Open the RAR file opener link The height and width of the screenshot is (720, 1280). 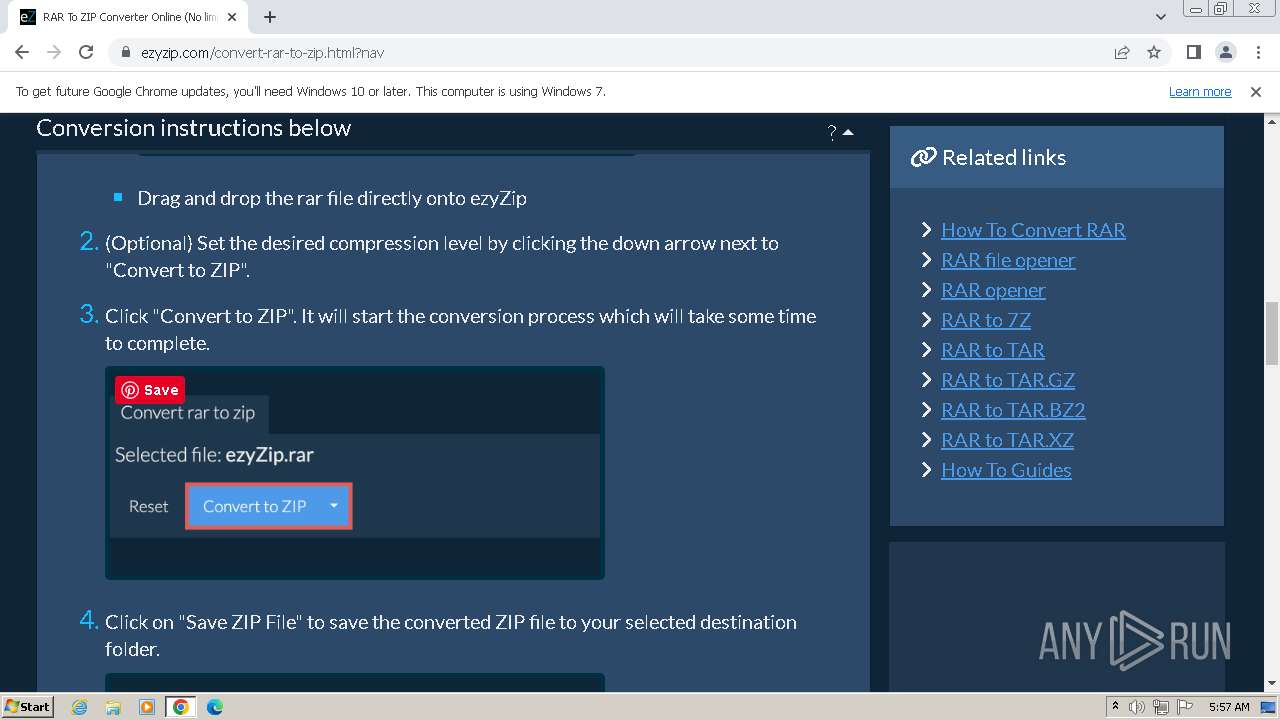pos(1008,260)
